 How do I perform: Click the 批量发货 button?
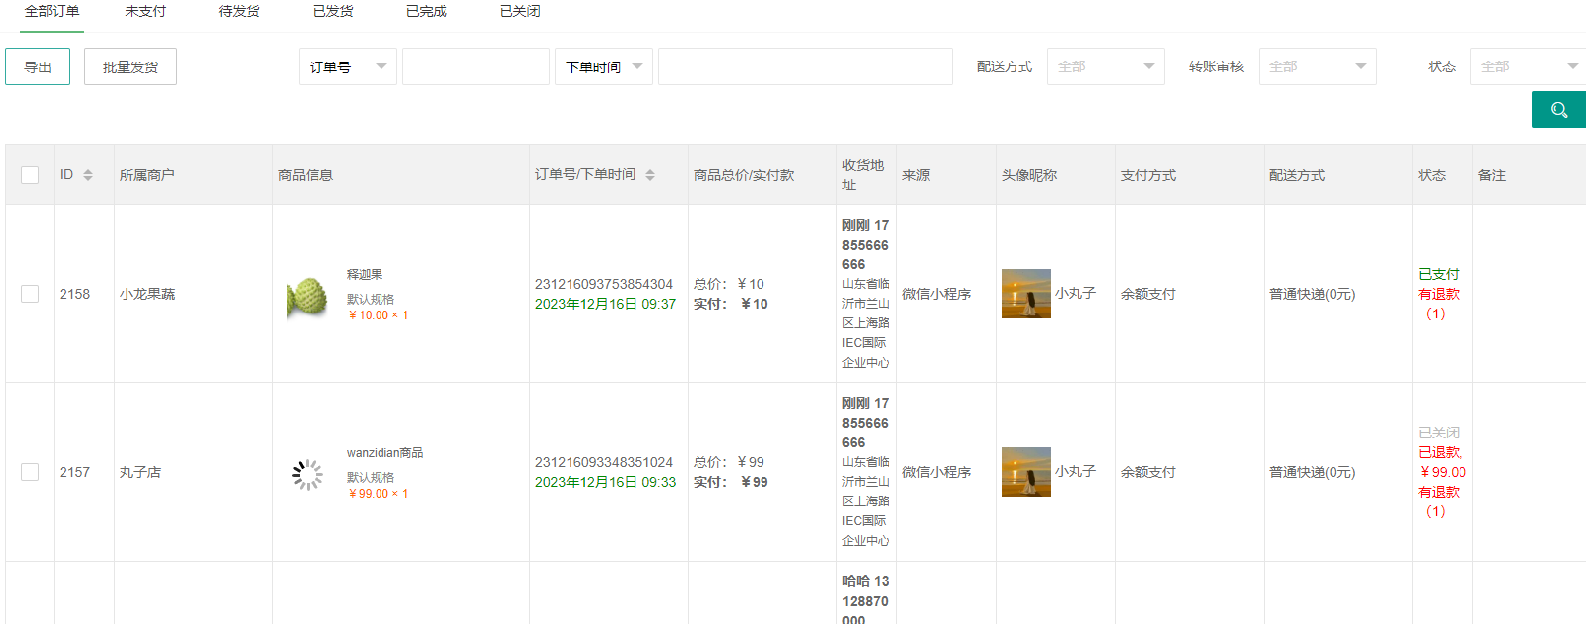130,67
